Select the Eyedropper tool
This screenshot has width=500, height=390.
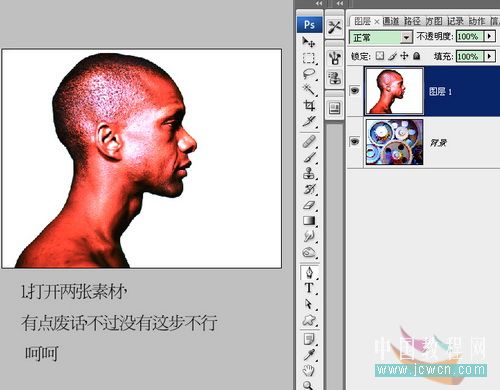[309, 355]
